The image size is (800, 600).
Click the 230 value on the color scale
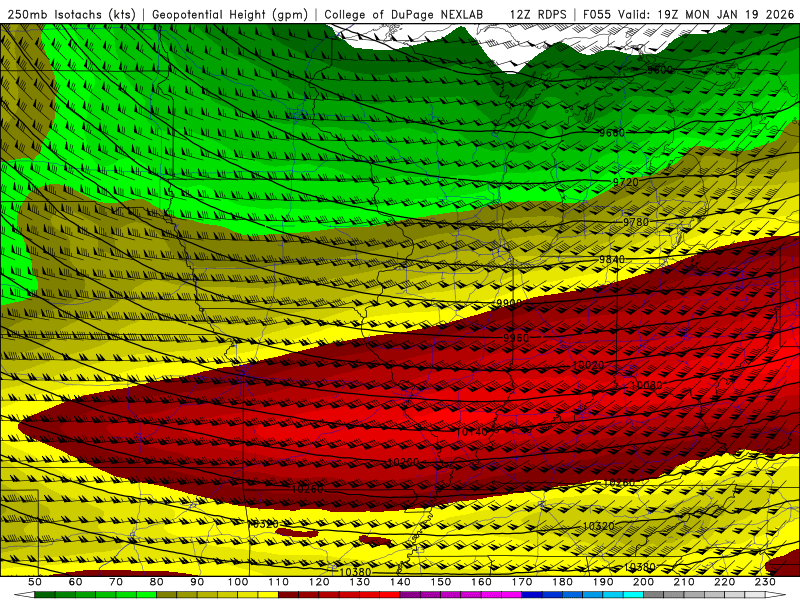pos(765,582)
